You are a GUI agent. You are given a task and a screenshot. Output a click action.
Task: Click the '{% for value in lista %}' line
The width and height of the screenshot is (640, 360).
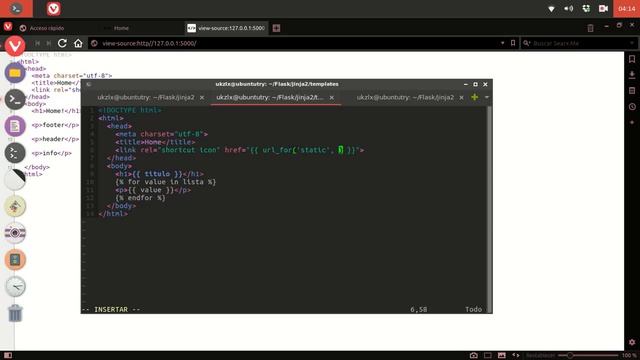point(165,182)
